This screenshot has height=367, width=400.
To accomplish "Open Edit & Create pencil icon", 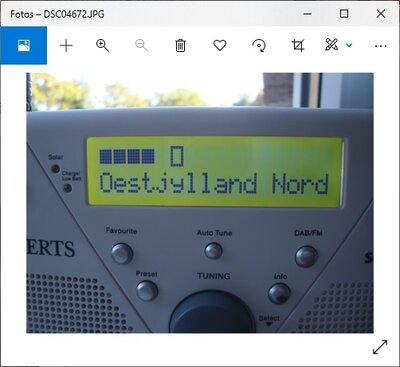I will 331,45.
